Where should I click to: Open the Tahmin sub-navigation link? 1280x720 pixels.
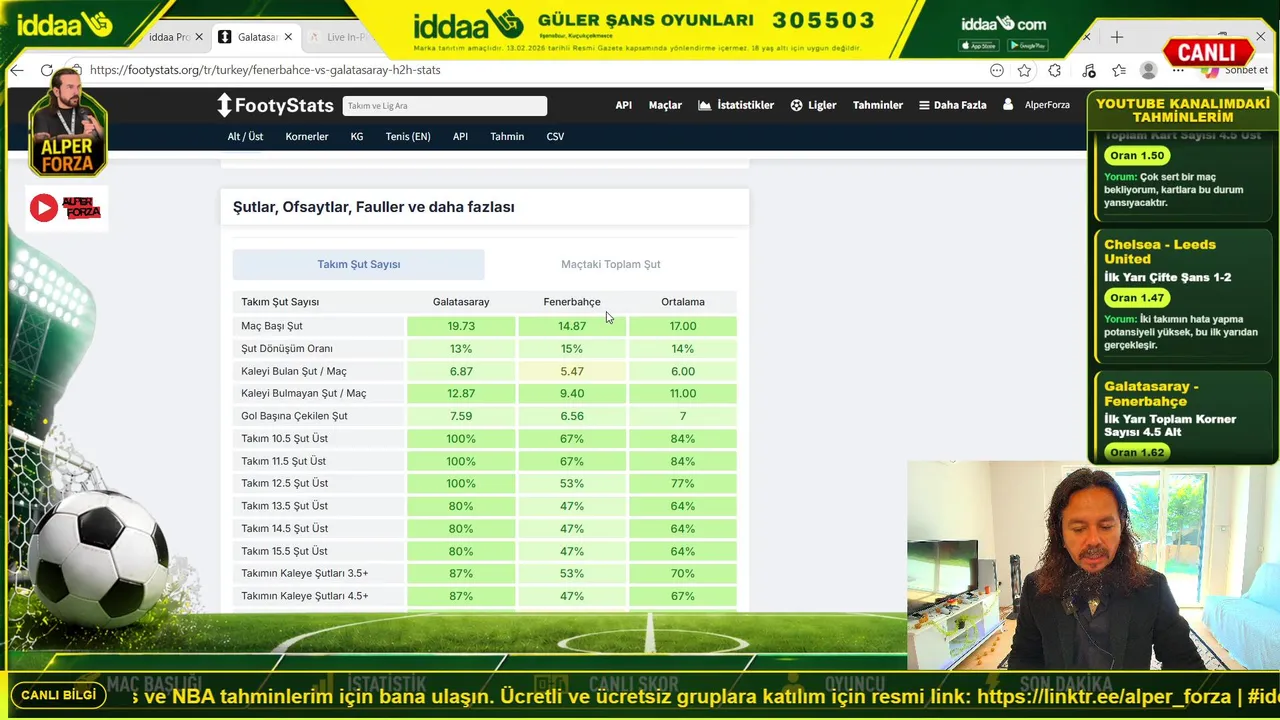tap(507, 136)
